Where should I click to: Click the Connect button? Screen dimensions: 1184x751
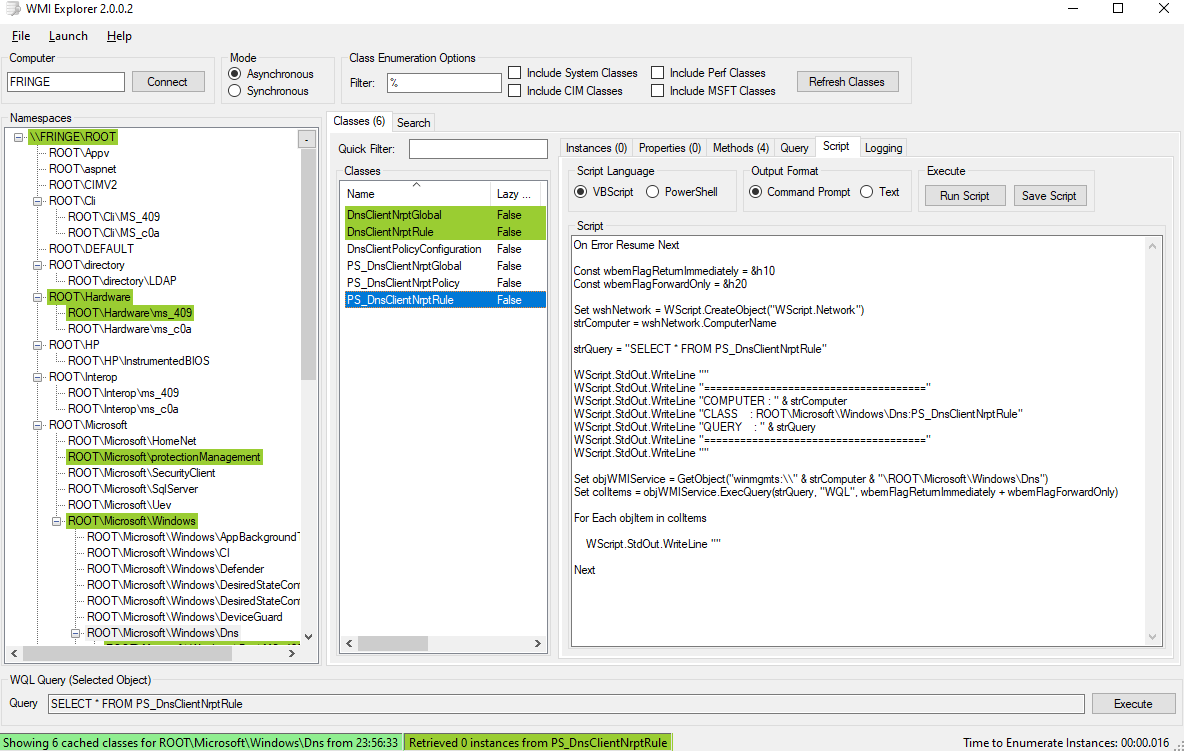pos(168,82)
